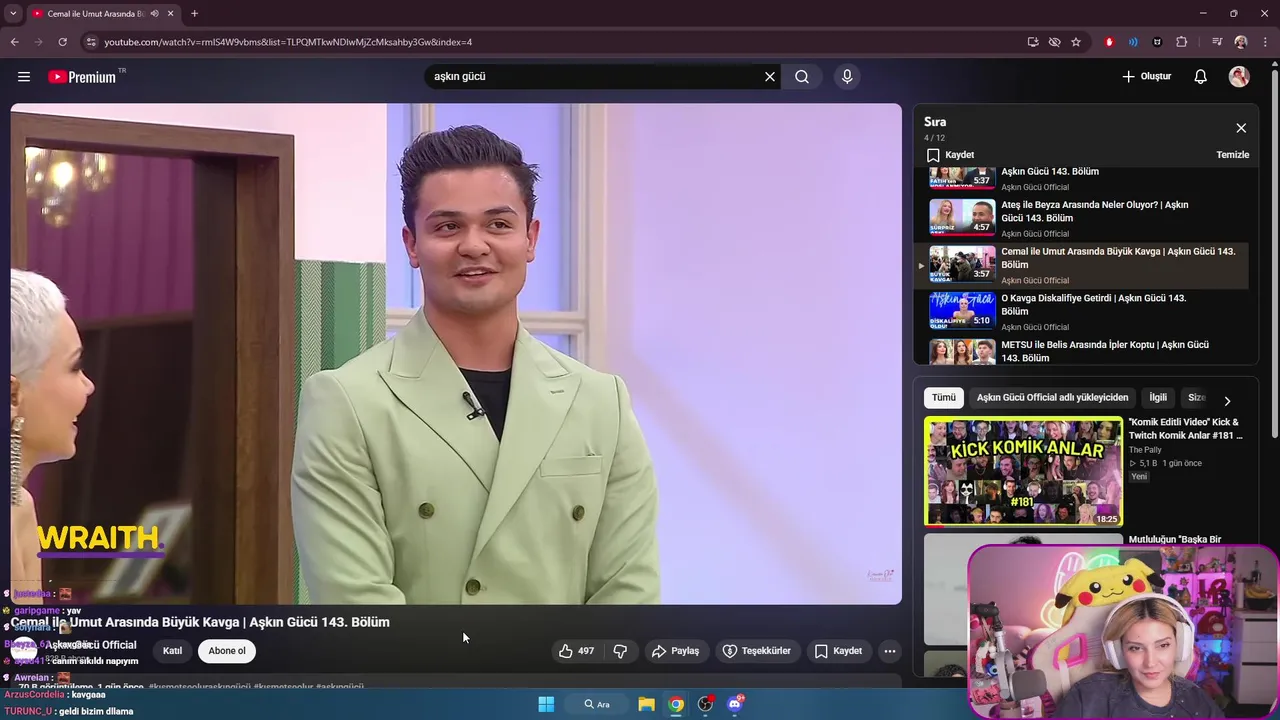Select 'Aşkın Gücü Official adlı yükleyiciden' chip
Image resolution: width=1280 pixels, height=720 pixels.
(1052, 397)
